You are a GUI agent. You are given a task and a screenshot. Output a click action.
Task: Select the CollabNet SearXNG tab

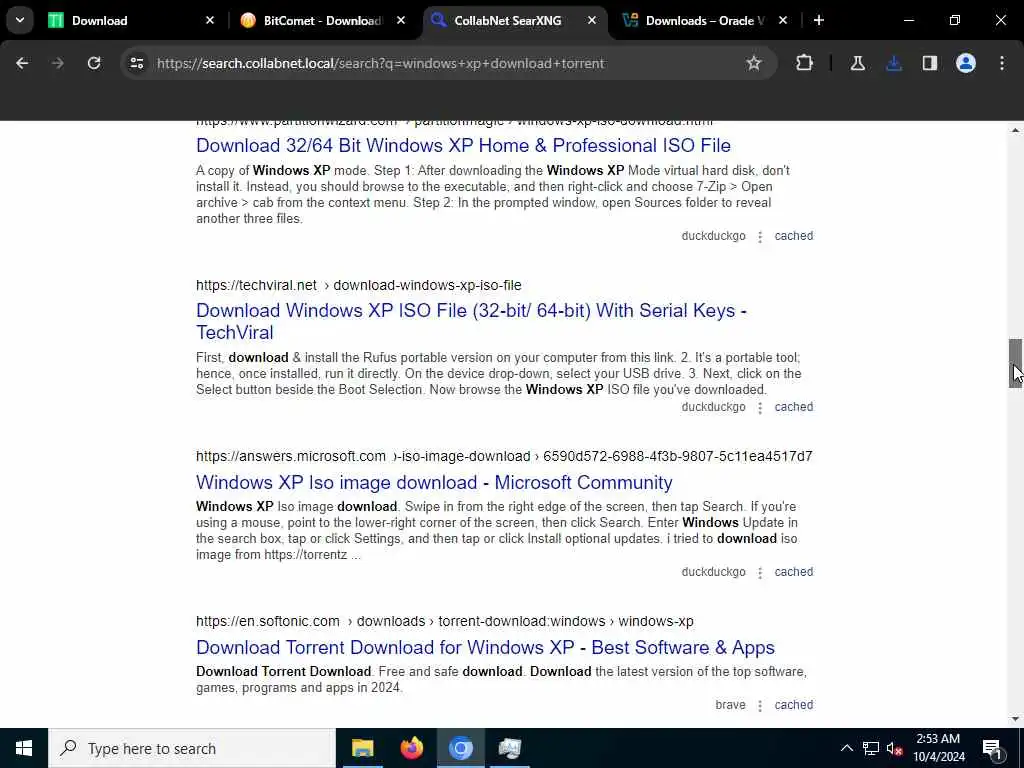click(x=507, y=20)
